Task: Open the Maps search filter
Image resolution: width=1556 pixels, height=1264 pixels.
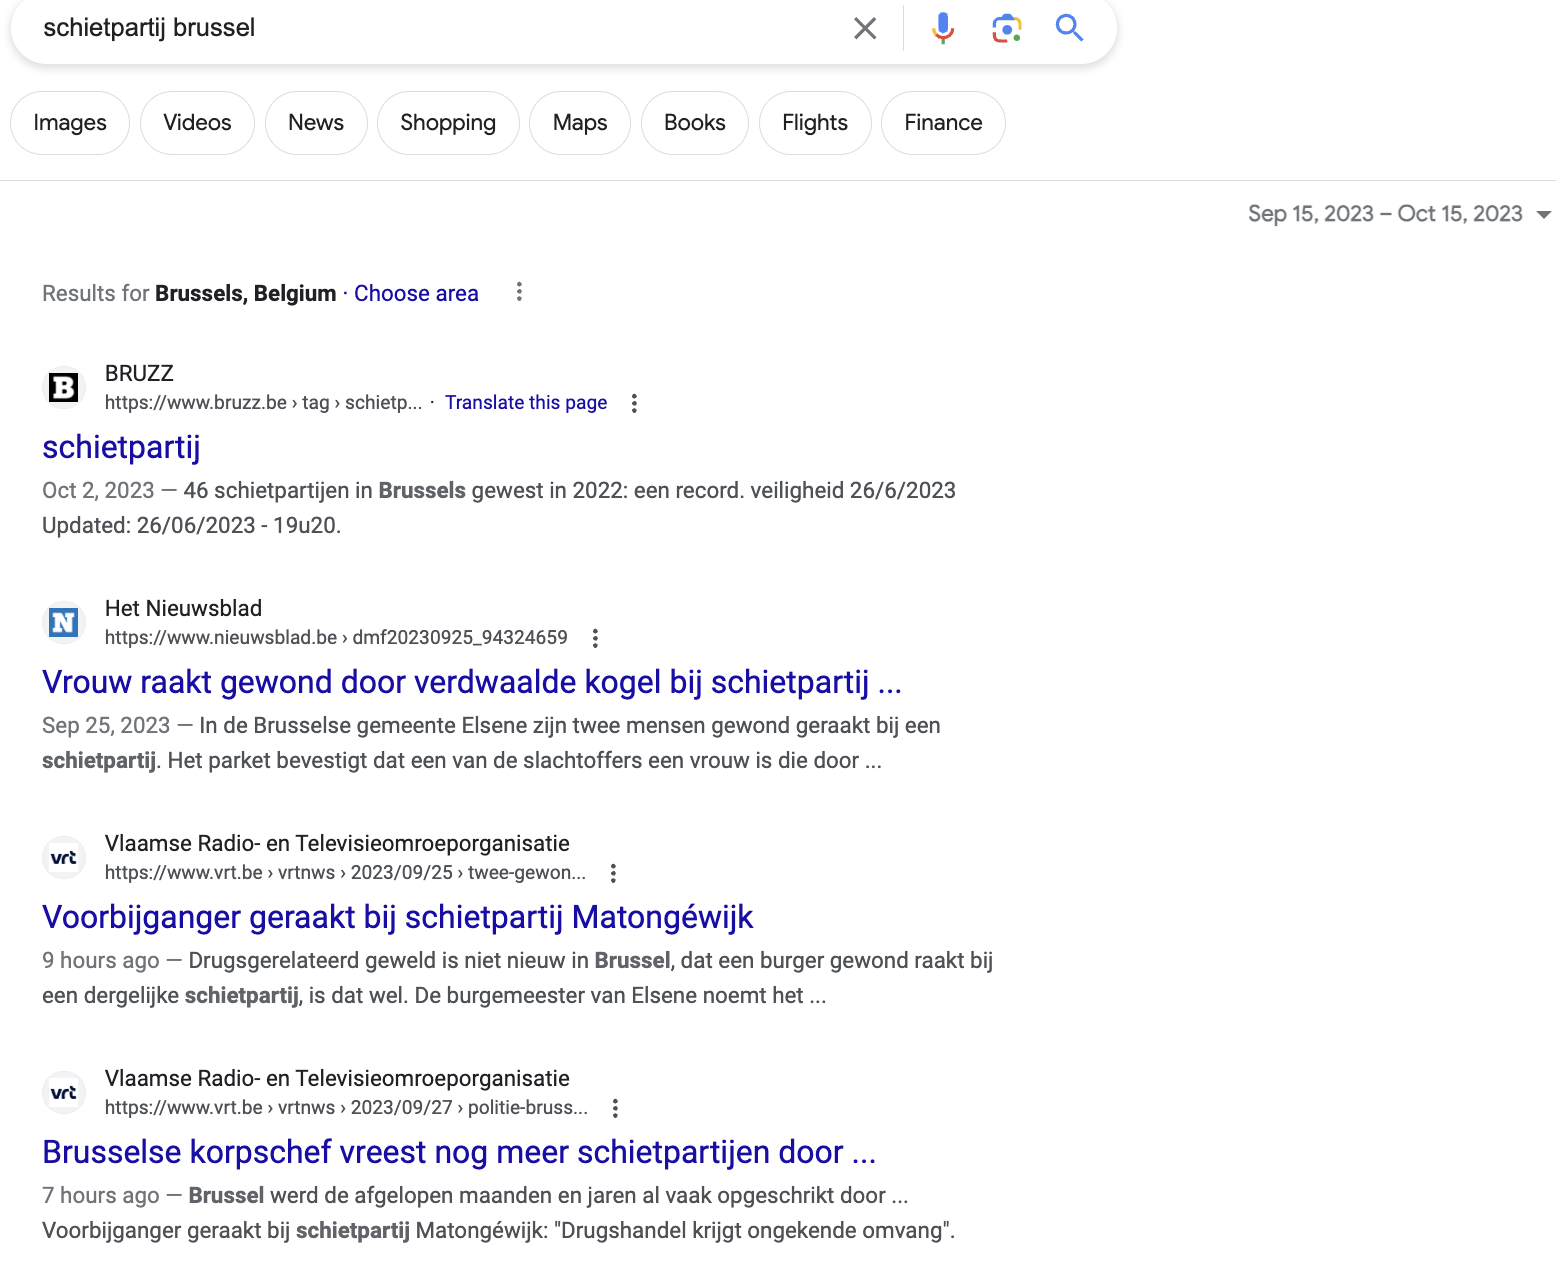Action: 580,123
